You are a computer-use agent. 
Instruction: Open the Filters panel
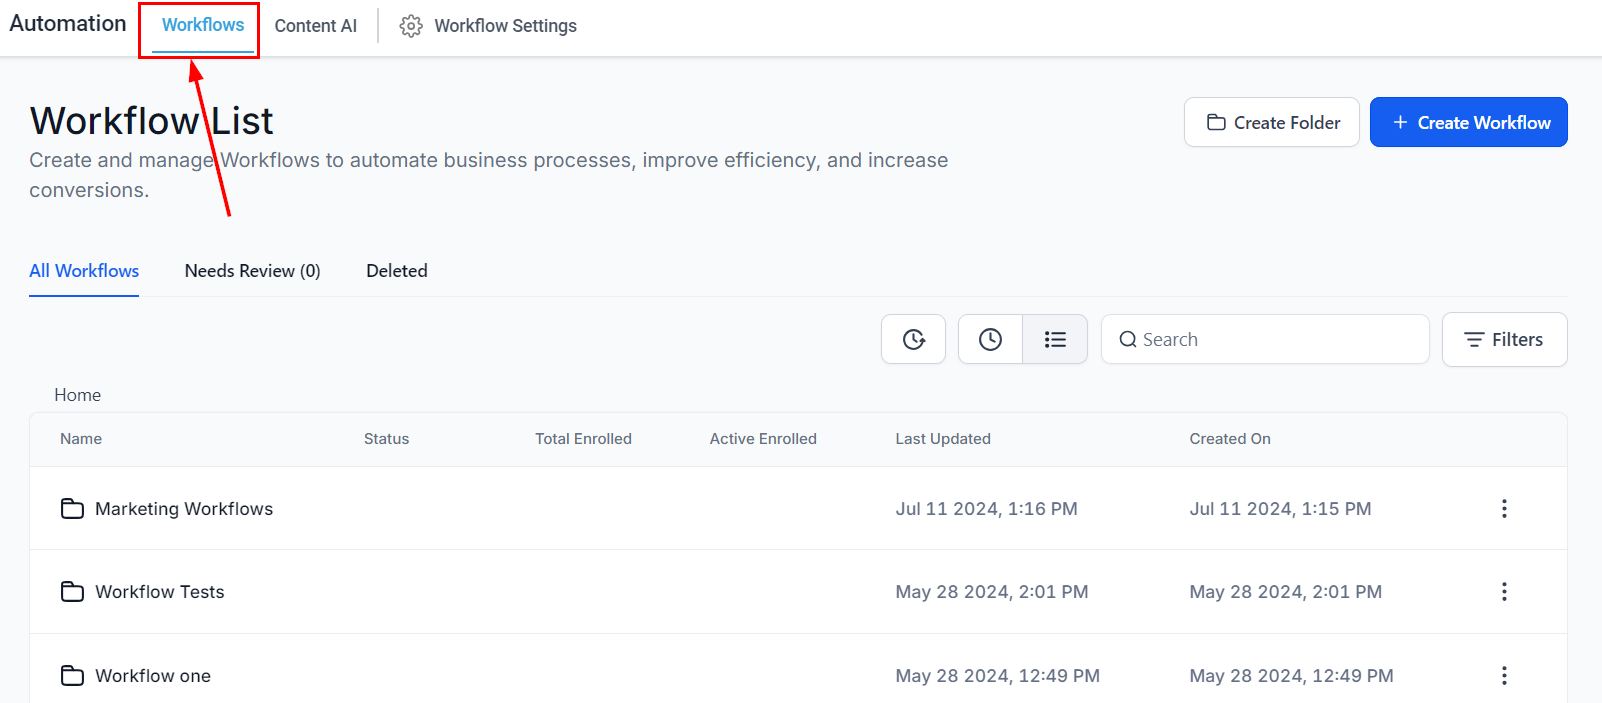click(x=1504, y=340)
